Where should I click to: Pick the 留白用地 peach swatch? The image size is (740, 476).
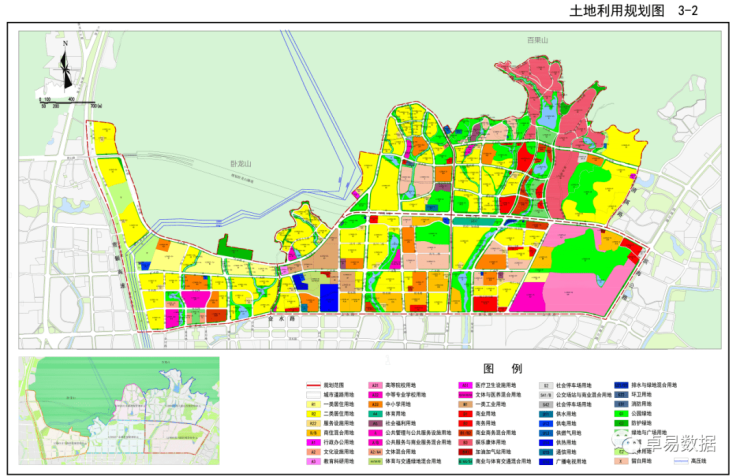tap(621, 461)
